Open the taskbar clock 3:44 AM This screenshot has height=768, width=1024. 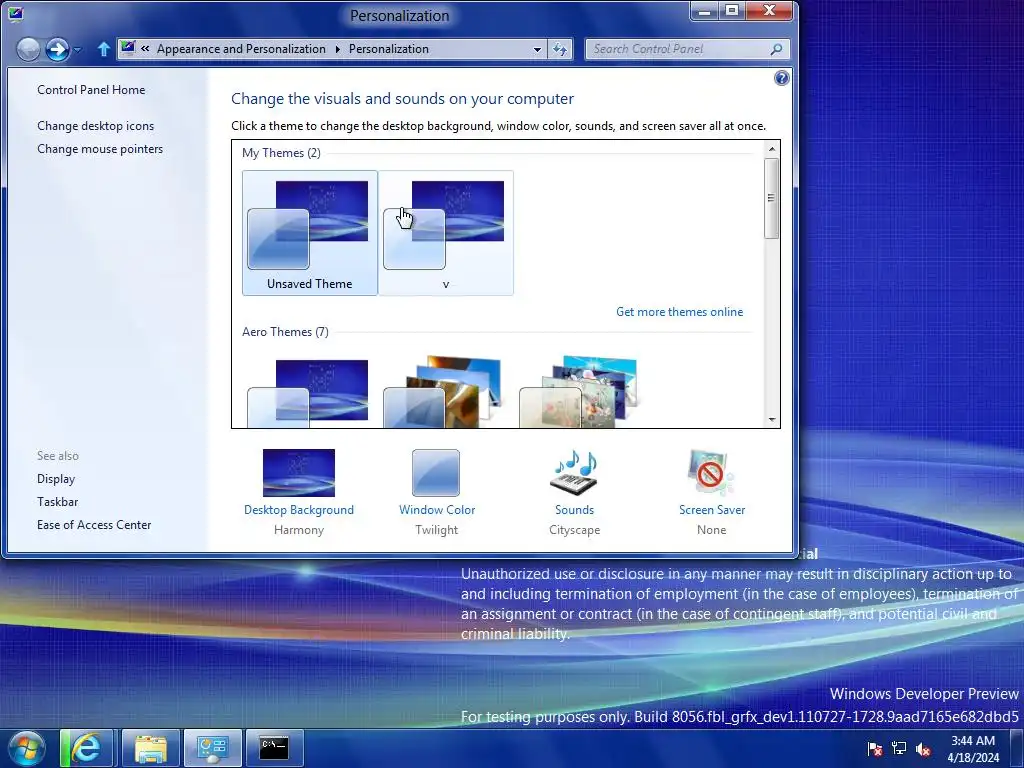click(973, 749)
